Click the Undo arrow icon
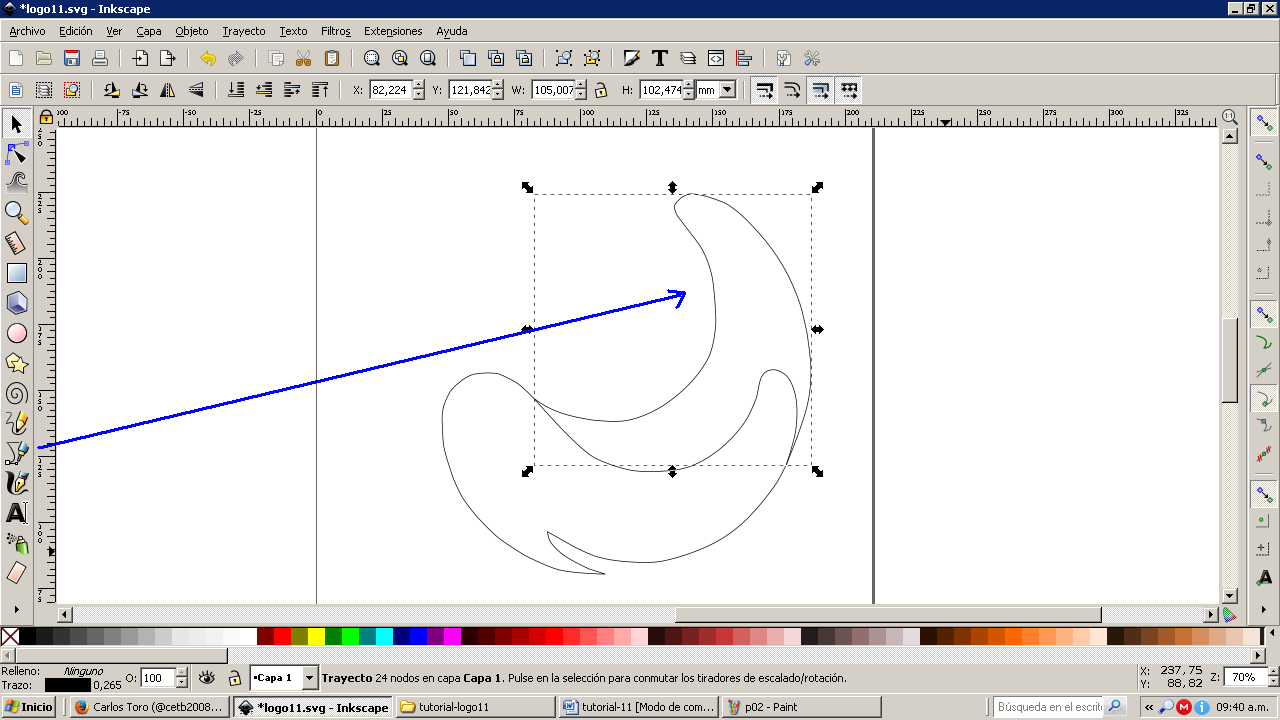 coord(208,58)
